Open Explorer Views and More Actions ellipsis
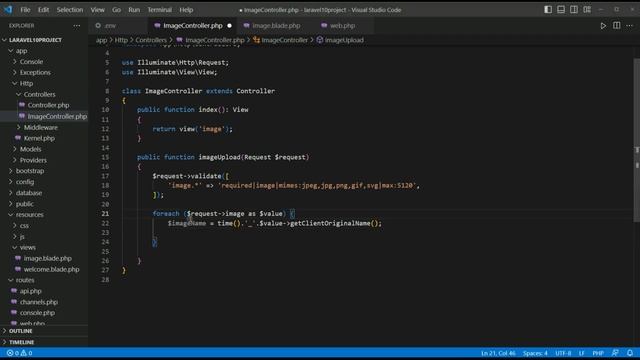The width and height of the screenshot is (640, 360). [77, 26]
